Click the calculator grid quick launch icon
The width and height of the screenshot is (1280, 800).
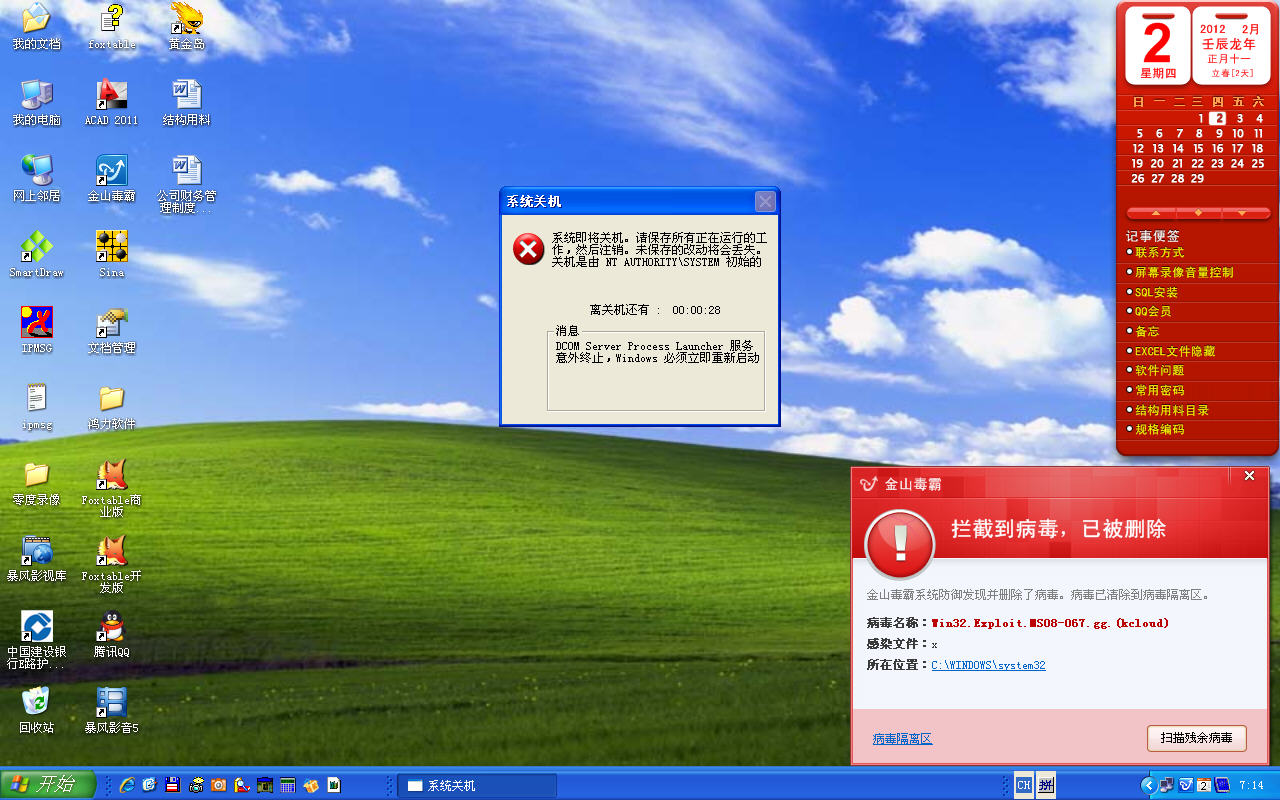coord(288,785)
